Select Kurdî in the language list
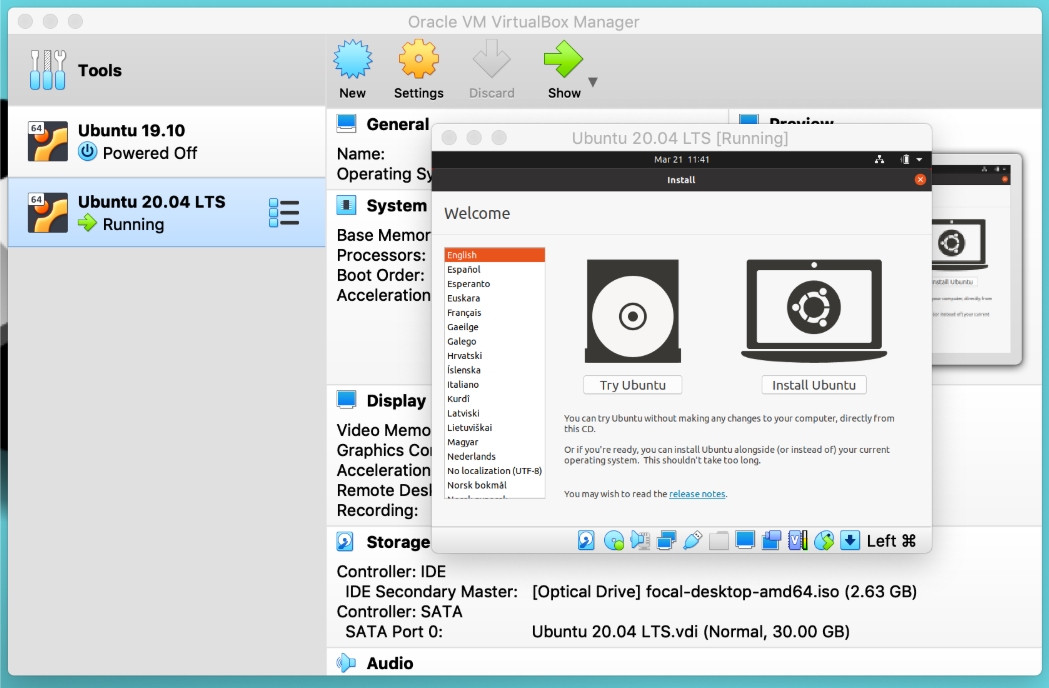 click(494, 399)
